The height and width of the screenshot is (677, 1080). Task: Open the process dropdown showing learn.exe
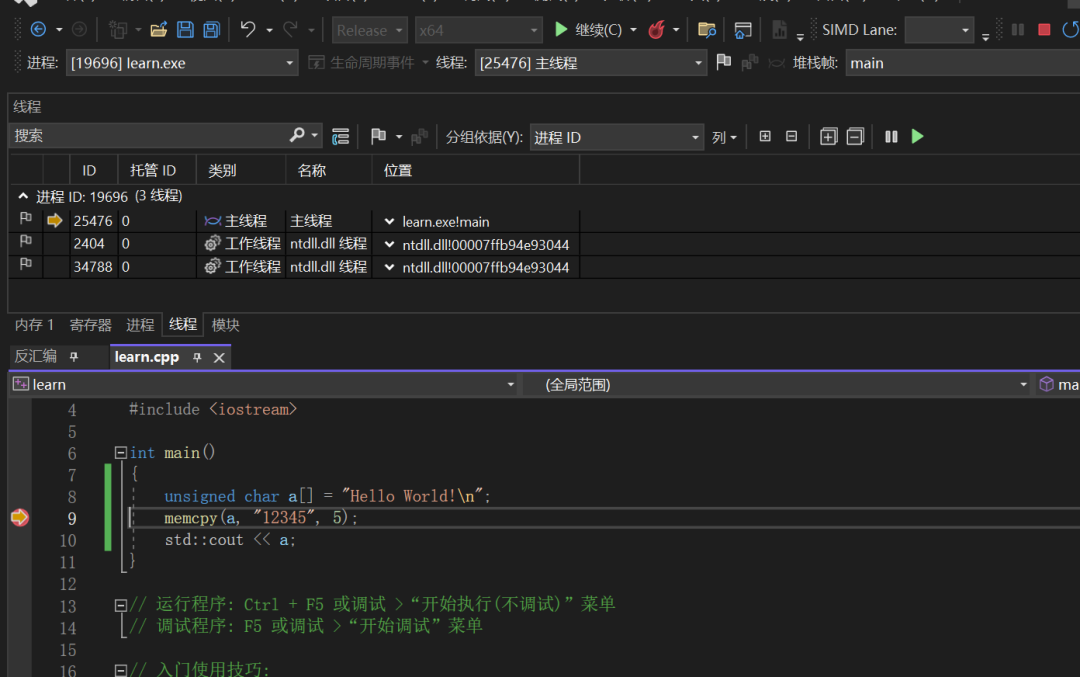point(182,63)
